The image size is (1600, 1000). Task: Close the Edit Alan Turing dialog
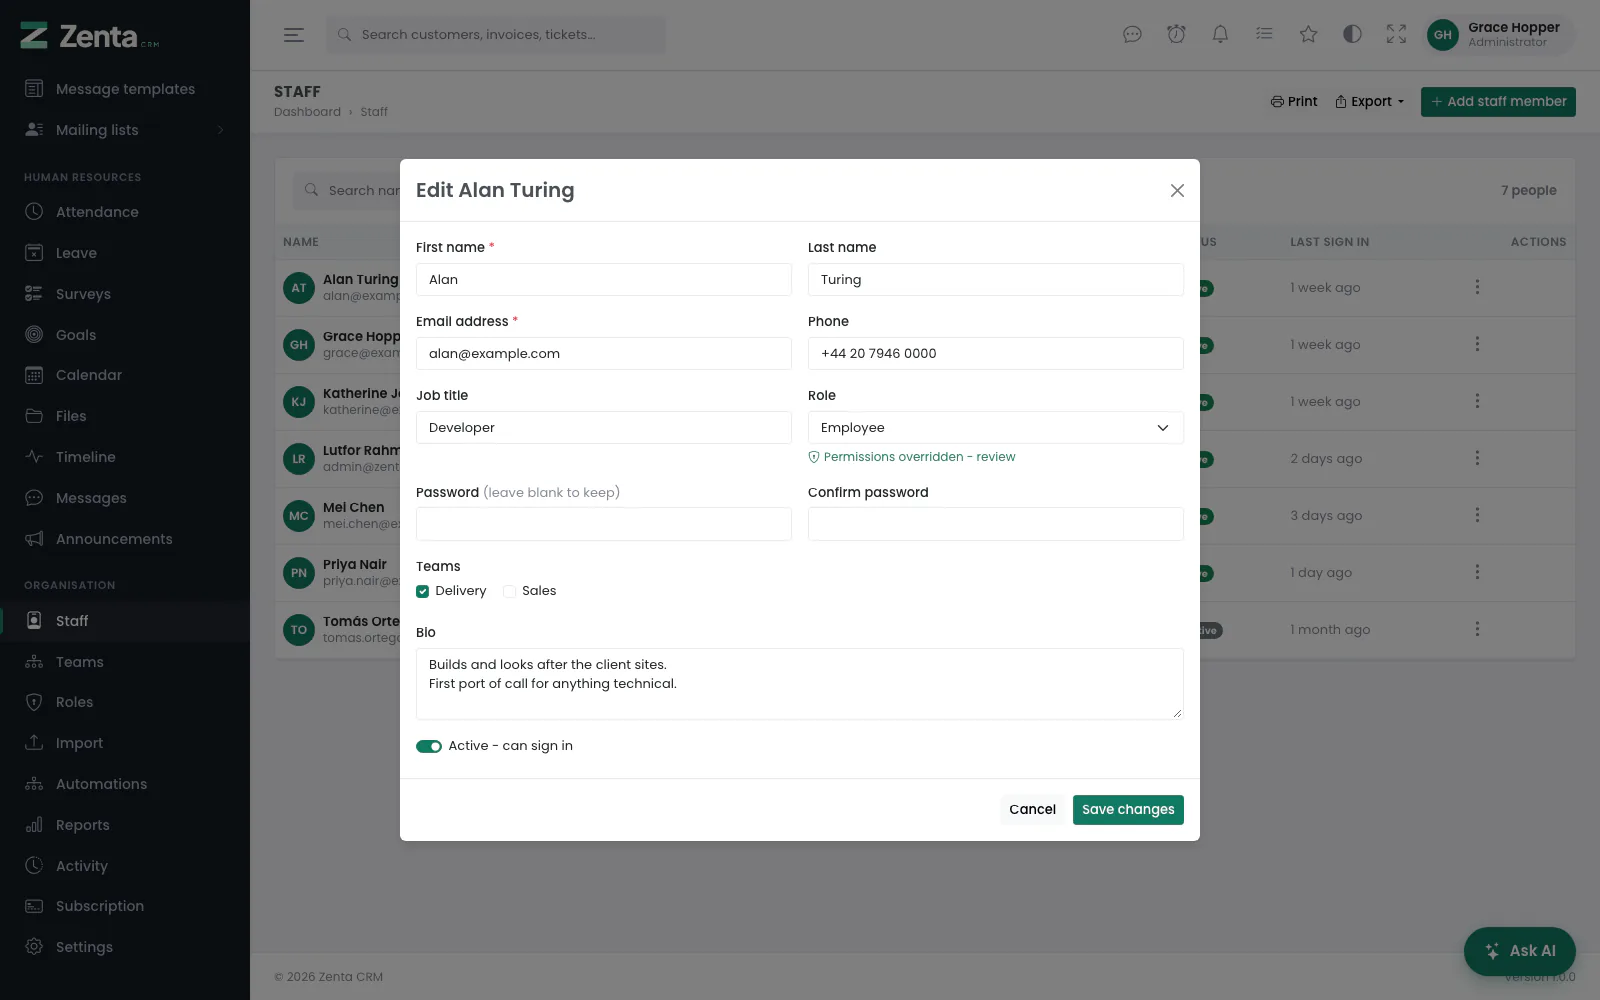(x=1177, y=190)
